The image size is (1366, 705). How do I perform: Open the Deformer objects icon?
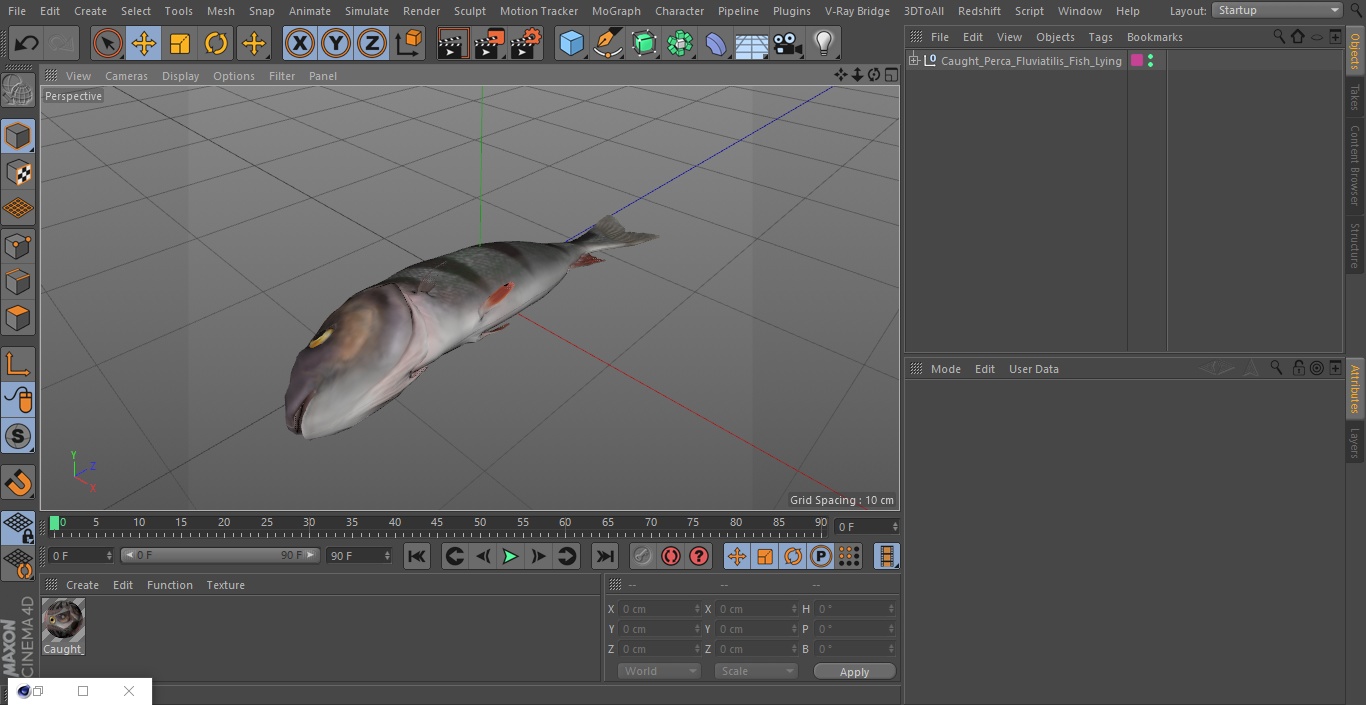pyautogui.click(x=716, y=43)
